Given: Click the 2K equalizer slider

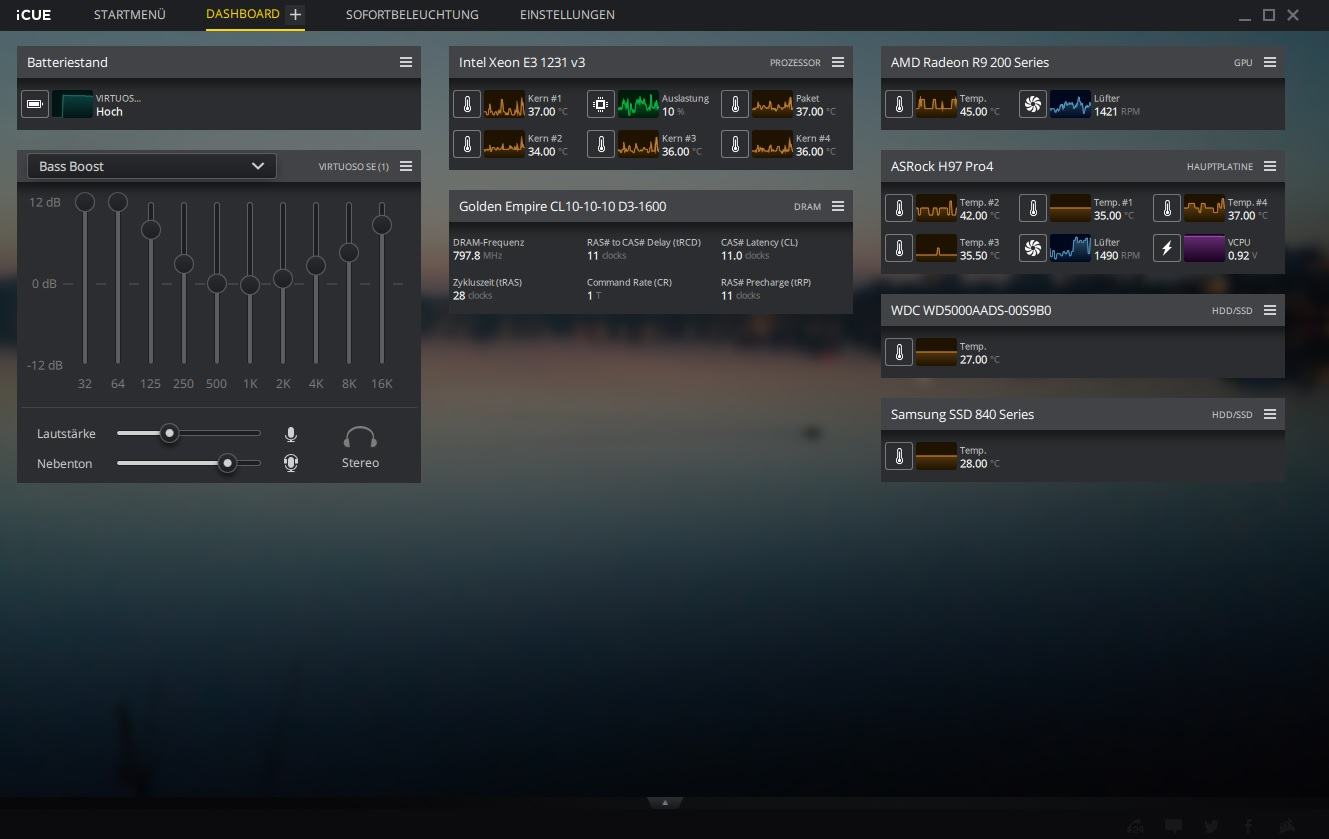Looking at the screenshot, I should [283, 283].
